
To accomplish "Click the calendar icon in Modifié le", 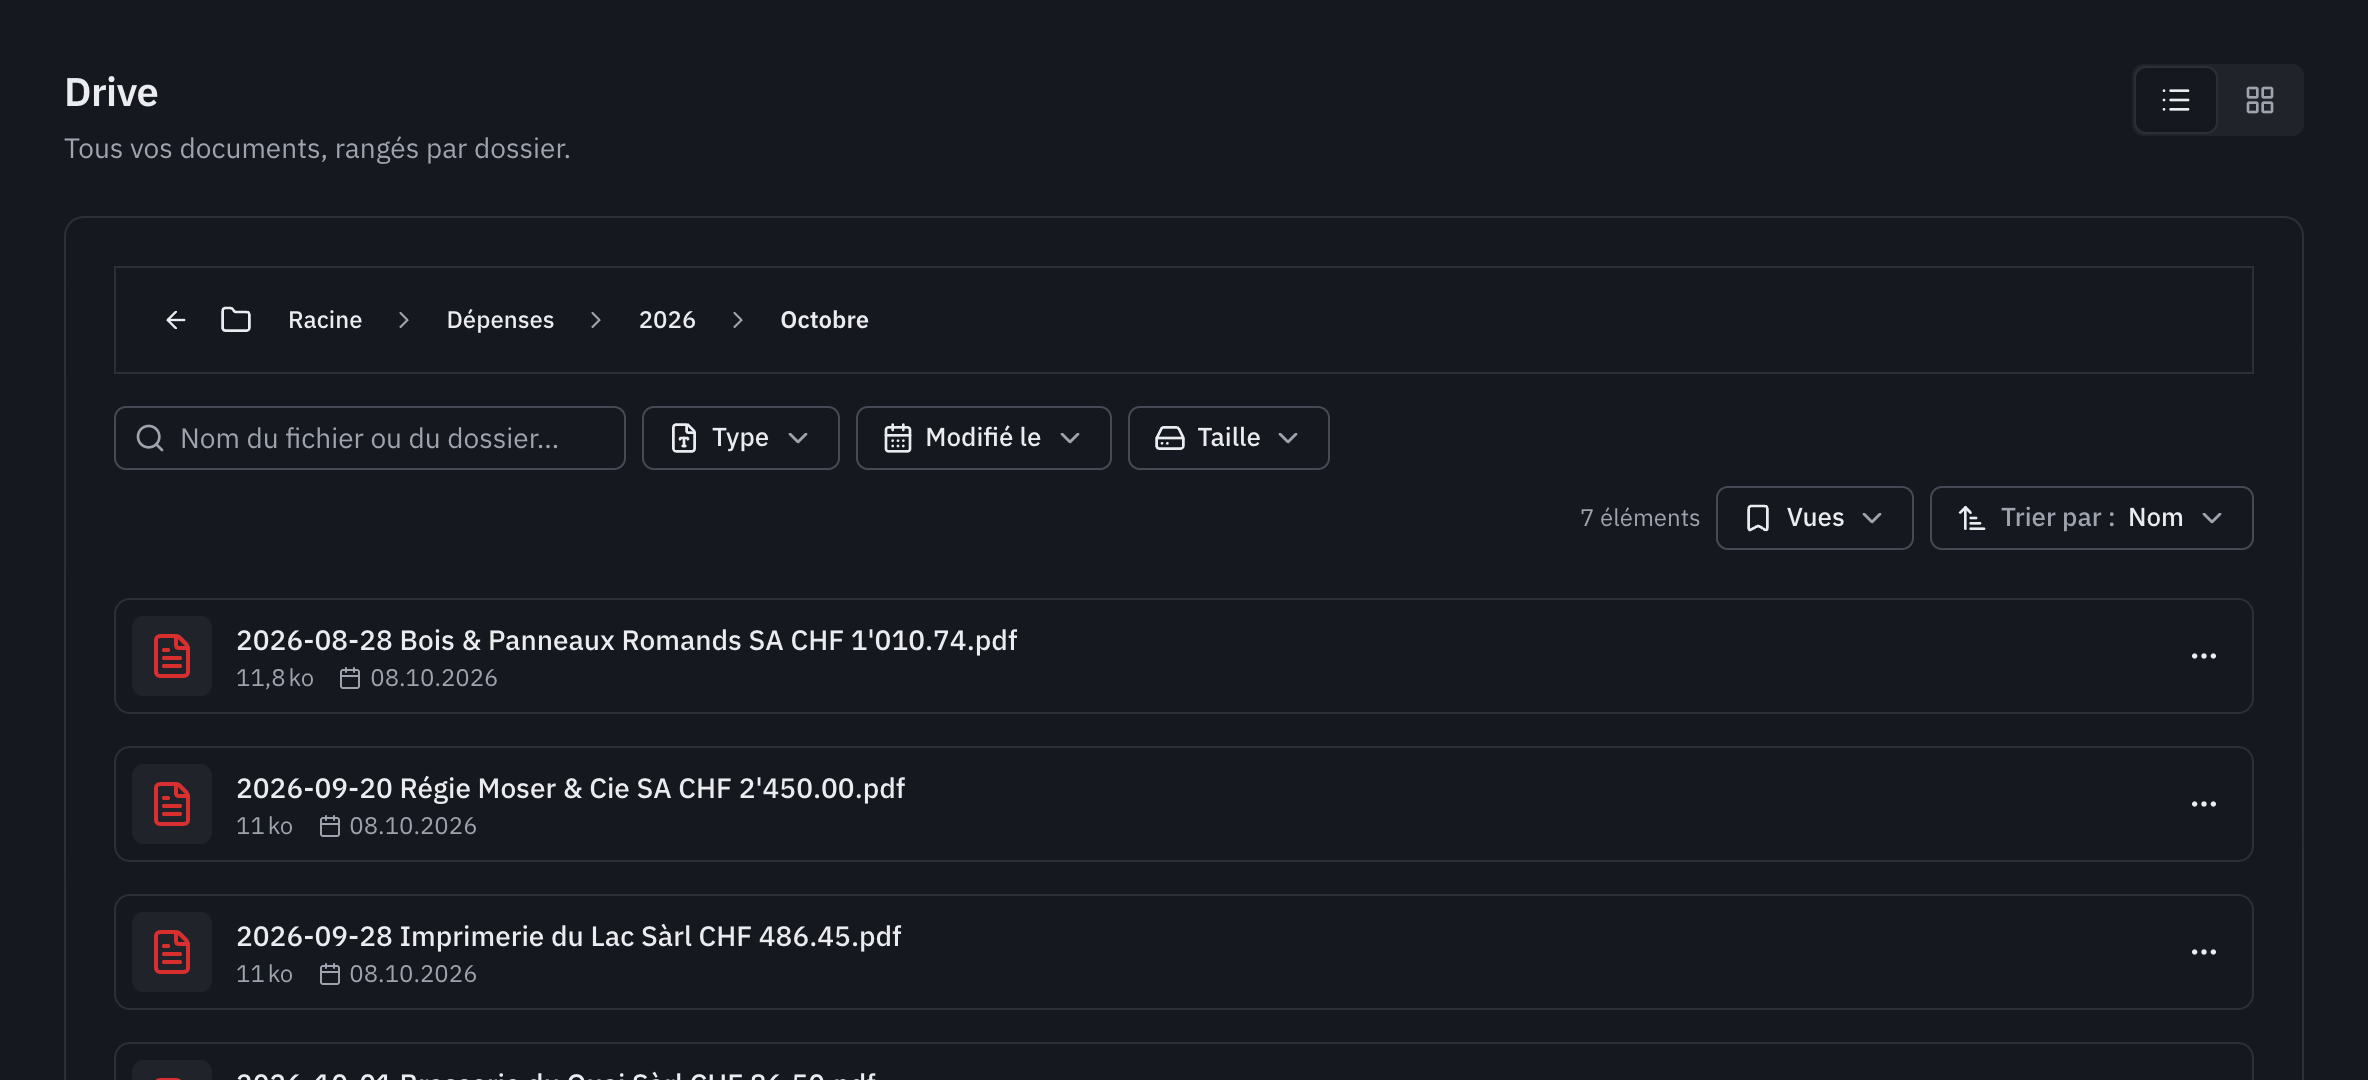I will pos(898,438).
